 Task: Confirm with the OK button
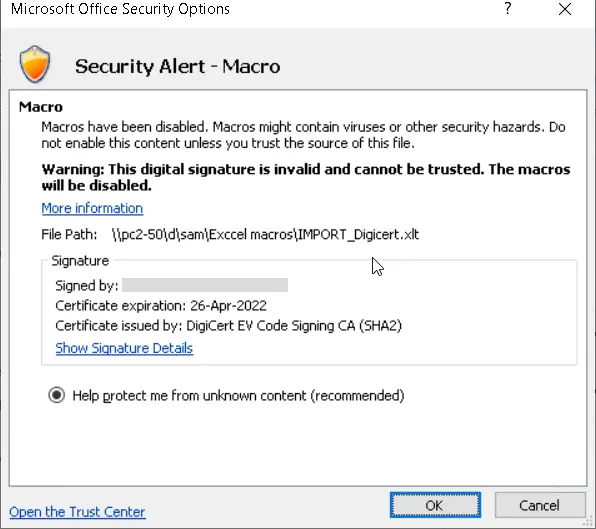435,505
